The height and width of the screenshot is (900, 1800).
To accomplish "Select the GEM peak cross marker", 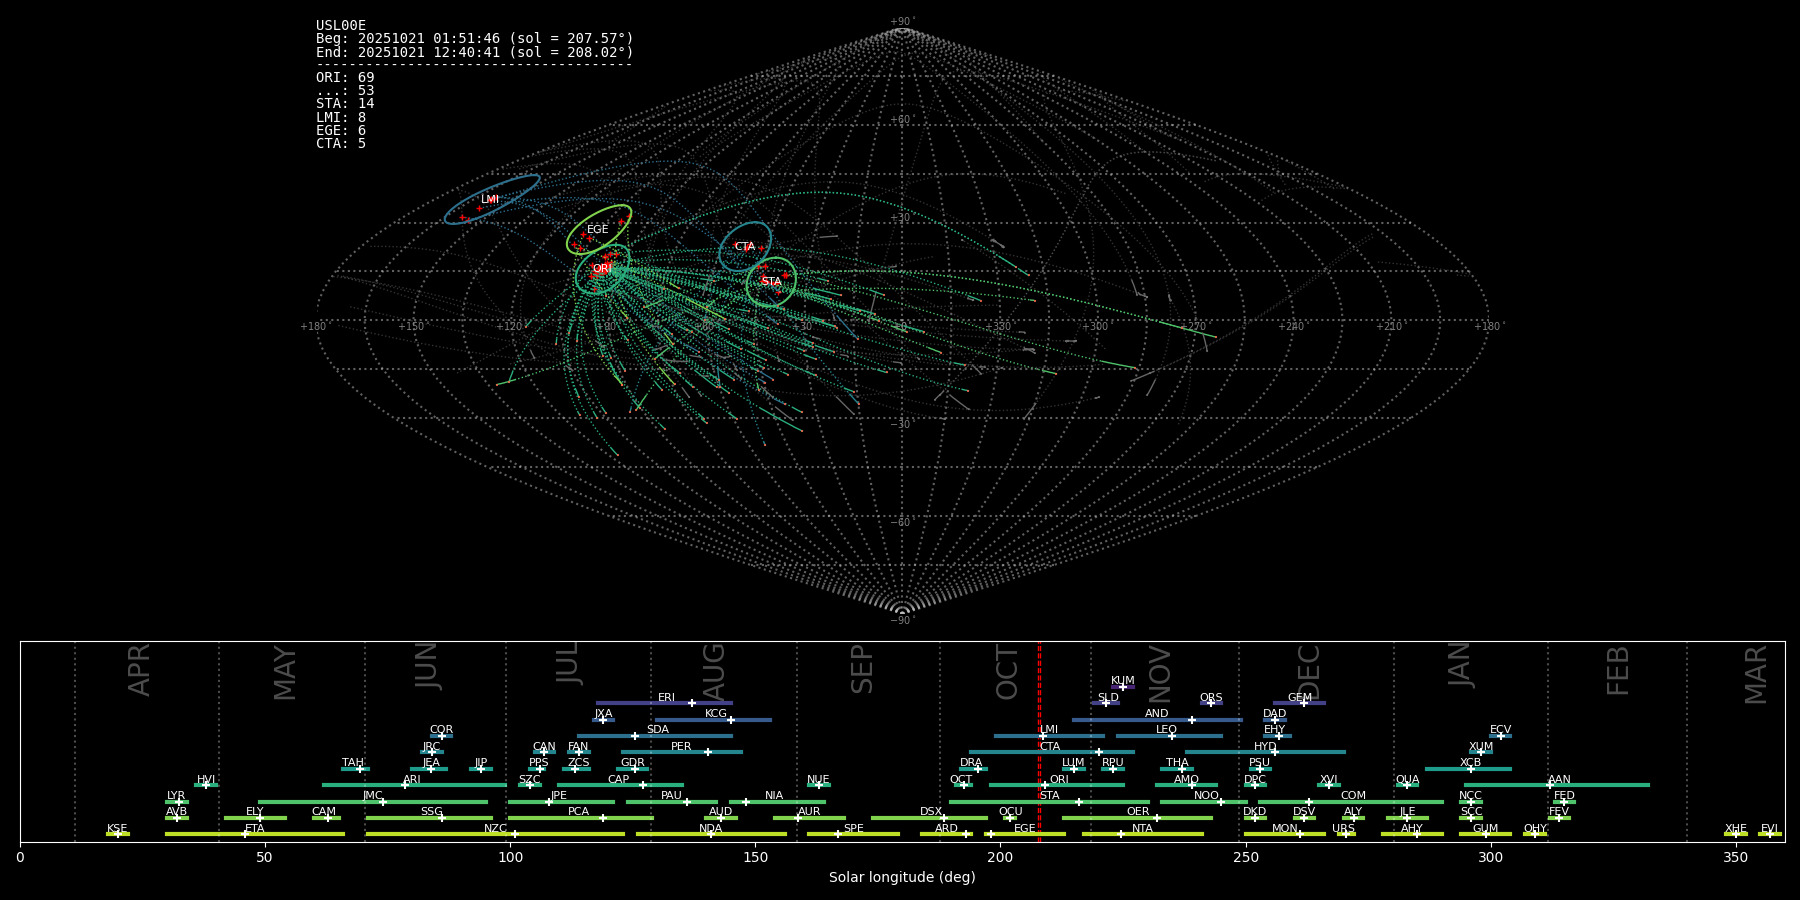I will pos(1303,703).
